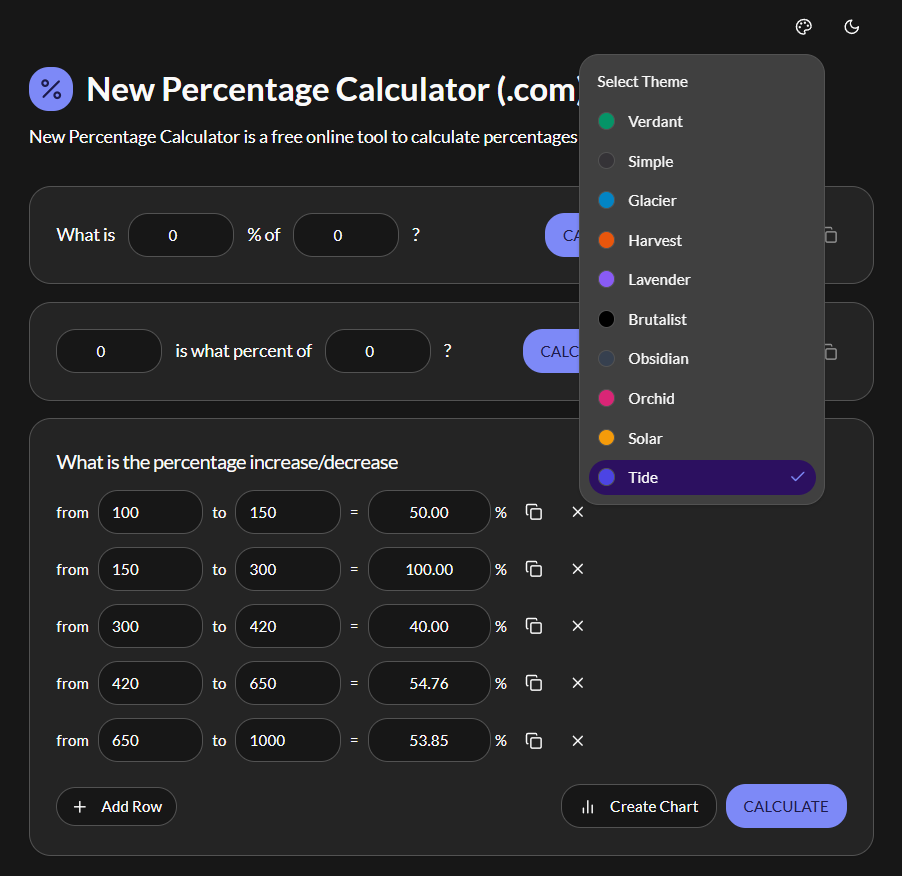
Task: Remove the 650 to 1000 row
Action: click(577, 740)
